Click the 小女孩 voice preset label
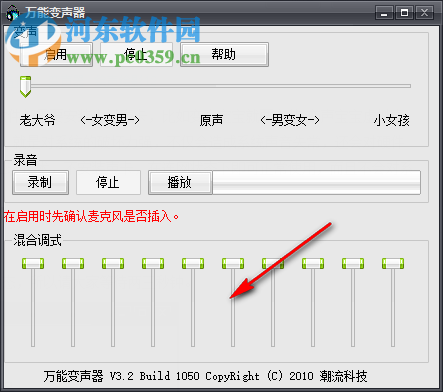 (392, 120)
